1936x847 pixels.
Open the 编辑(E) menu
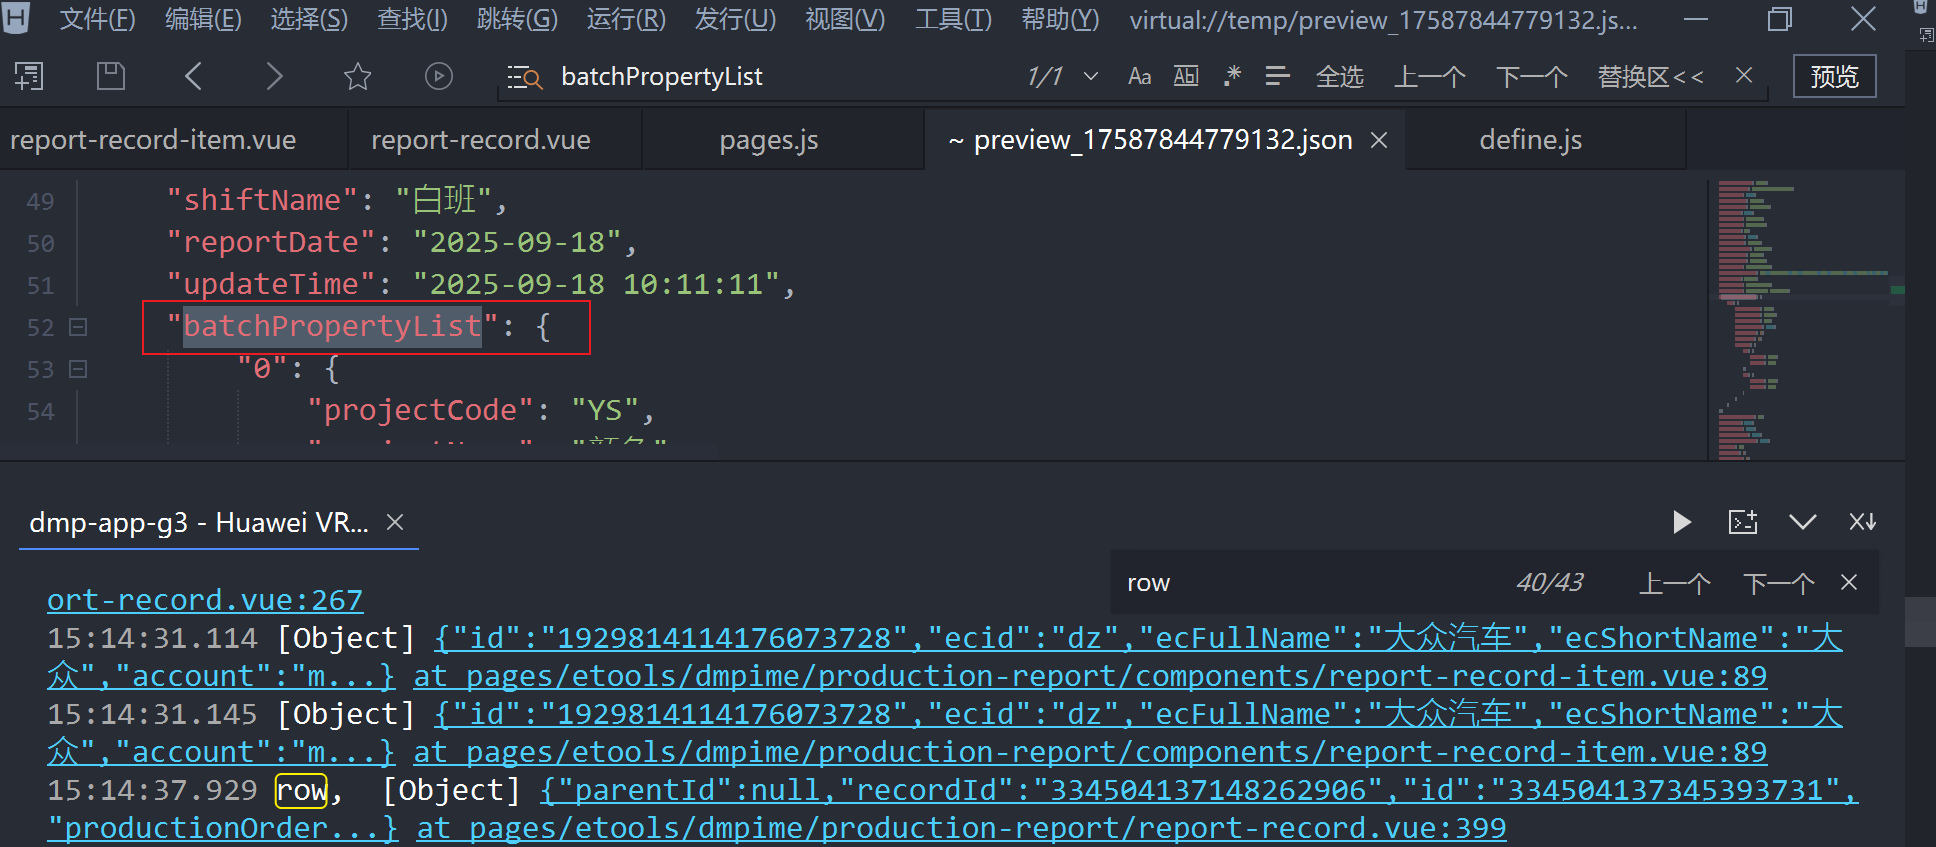[x=203, y=19]
